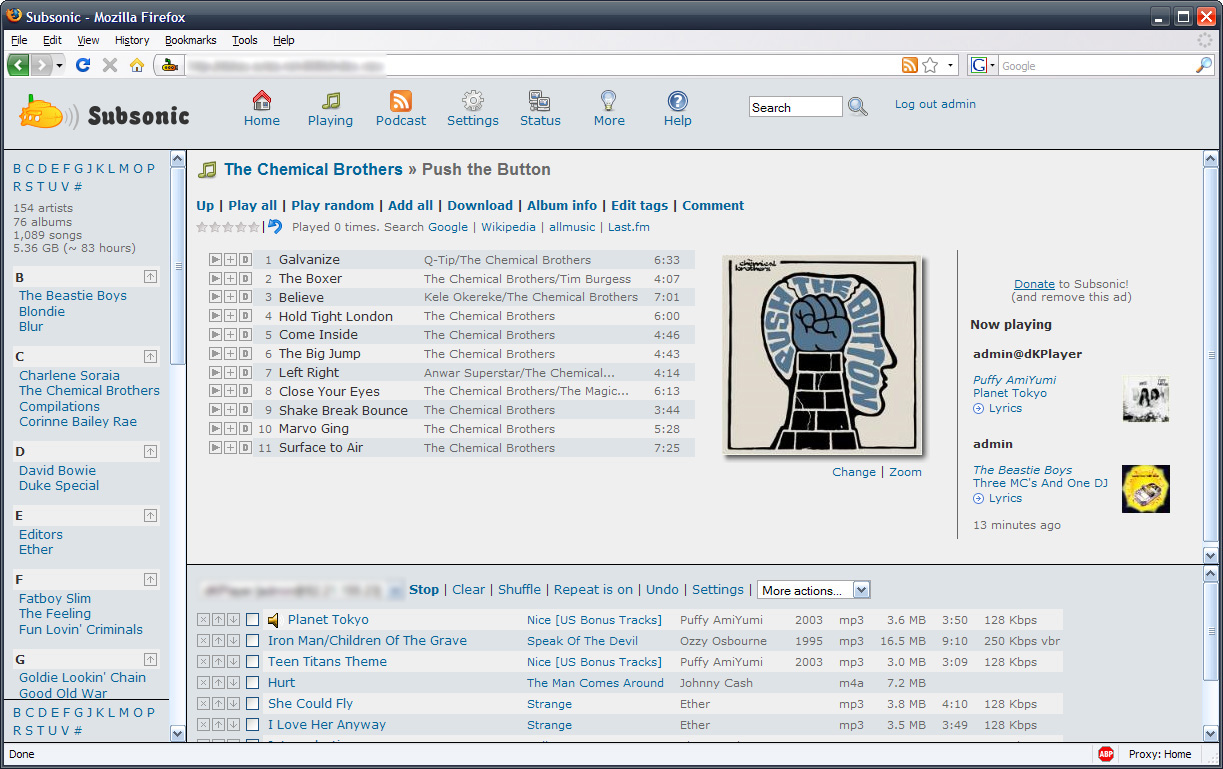The height and width of the screenshot is (769, 1223).
Task: Open the Podcast RSS icon
Action: [x=401, y=100]
